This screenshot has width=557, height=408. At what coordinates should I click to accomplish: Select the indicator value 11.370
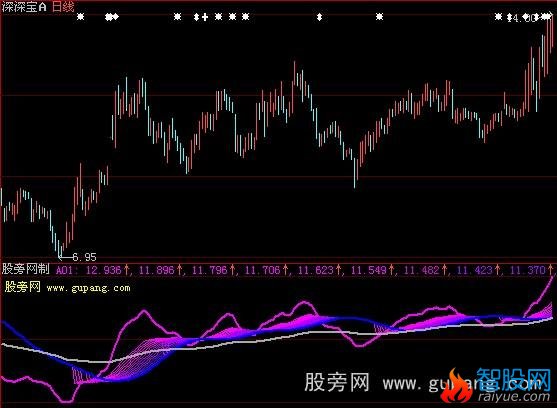[528, 270]
